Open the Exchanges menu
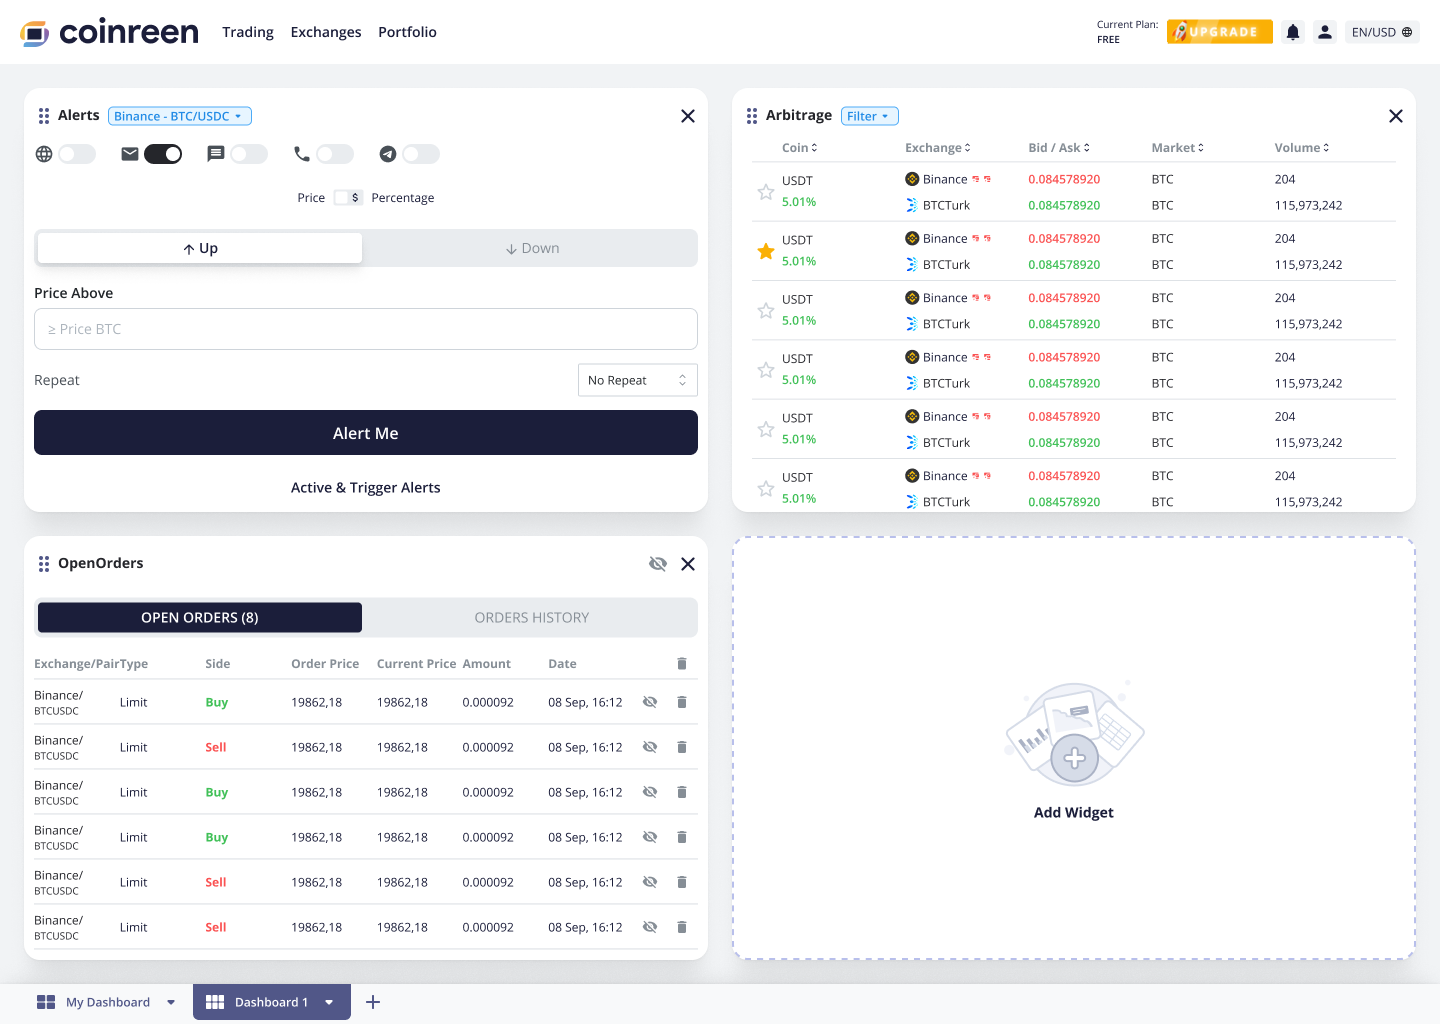Screen dimensions: 1440x1024 point(326,32)
